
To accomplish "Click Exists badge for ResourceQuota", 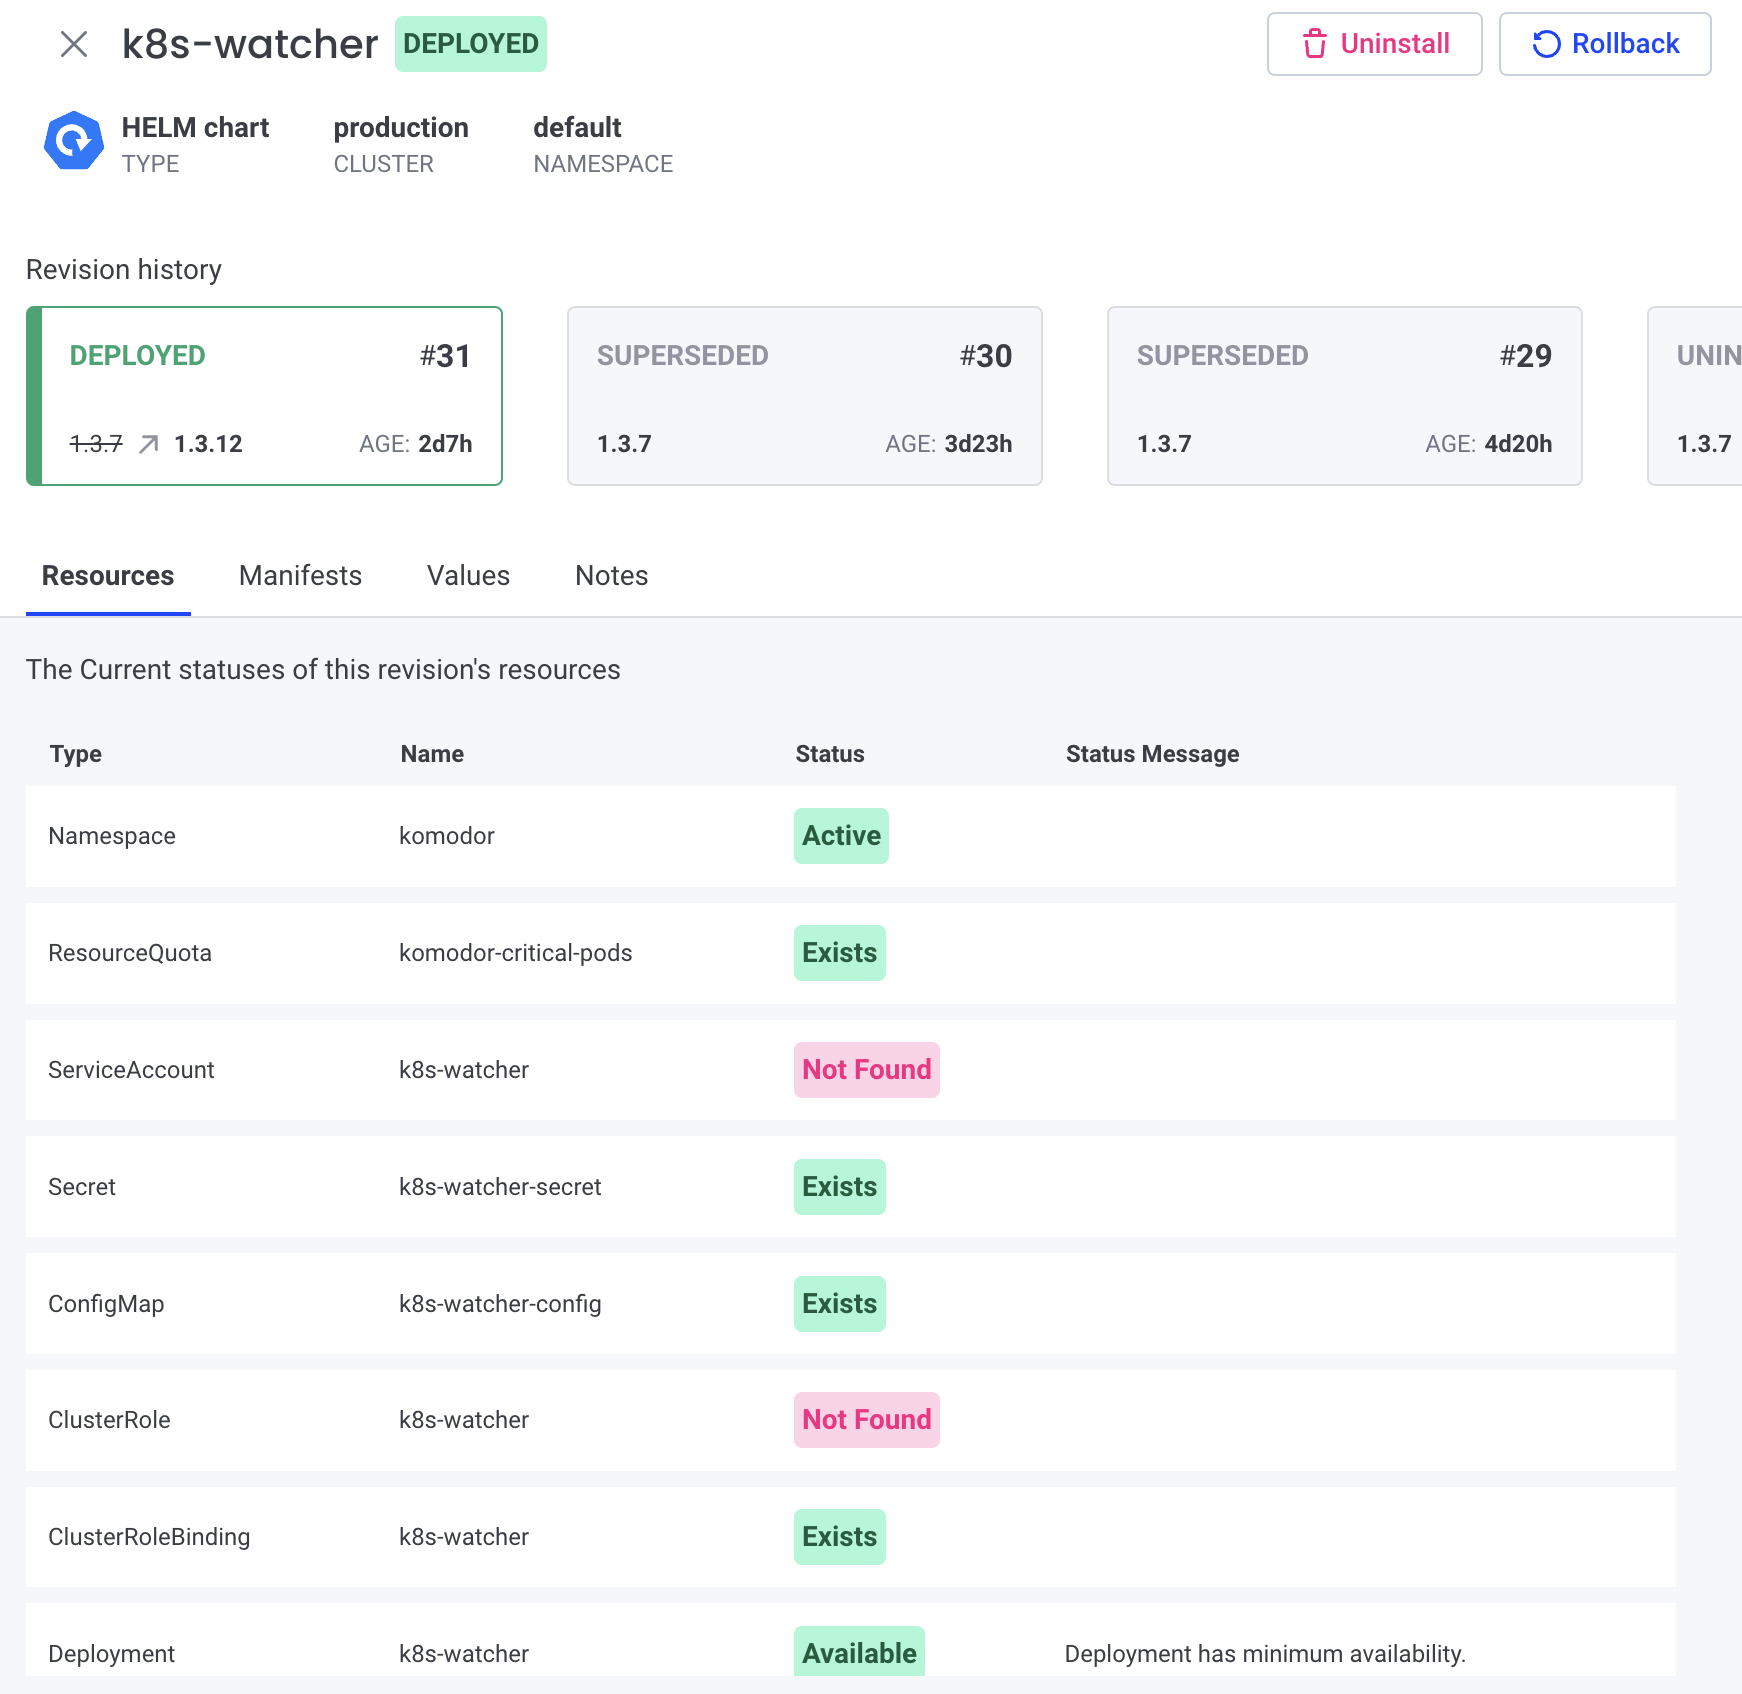I will click(x=840, y=953).
